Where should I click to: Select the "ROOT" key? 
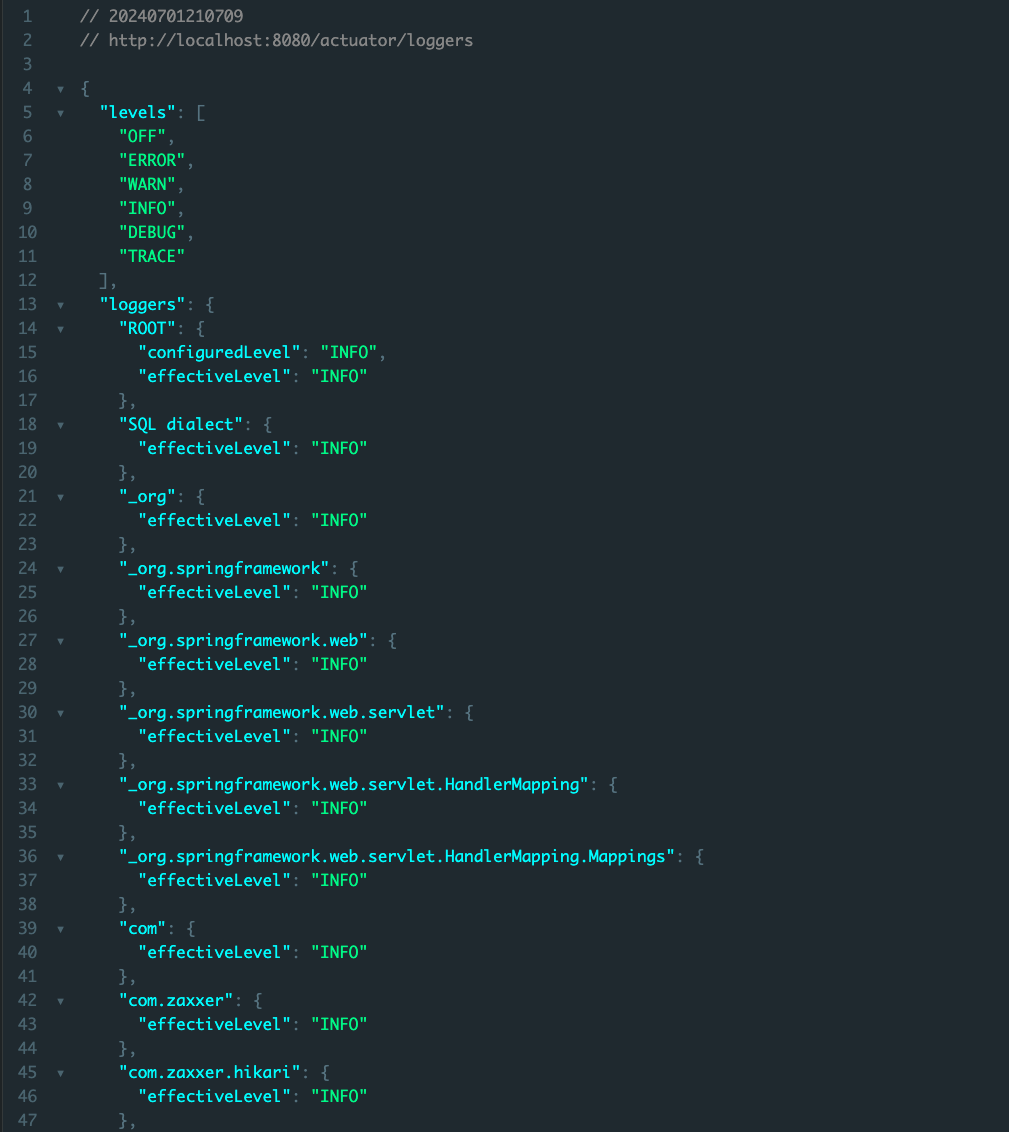147,328
